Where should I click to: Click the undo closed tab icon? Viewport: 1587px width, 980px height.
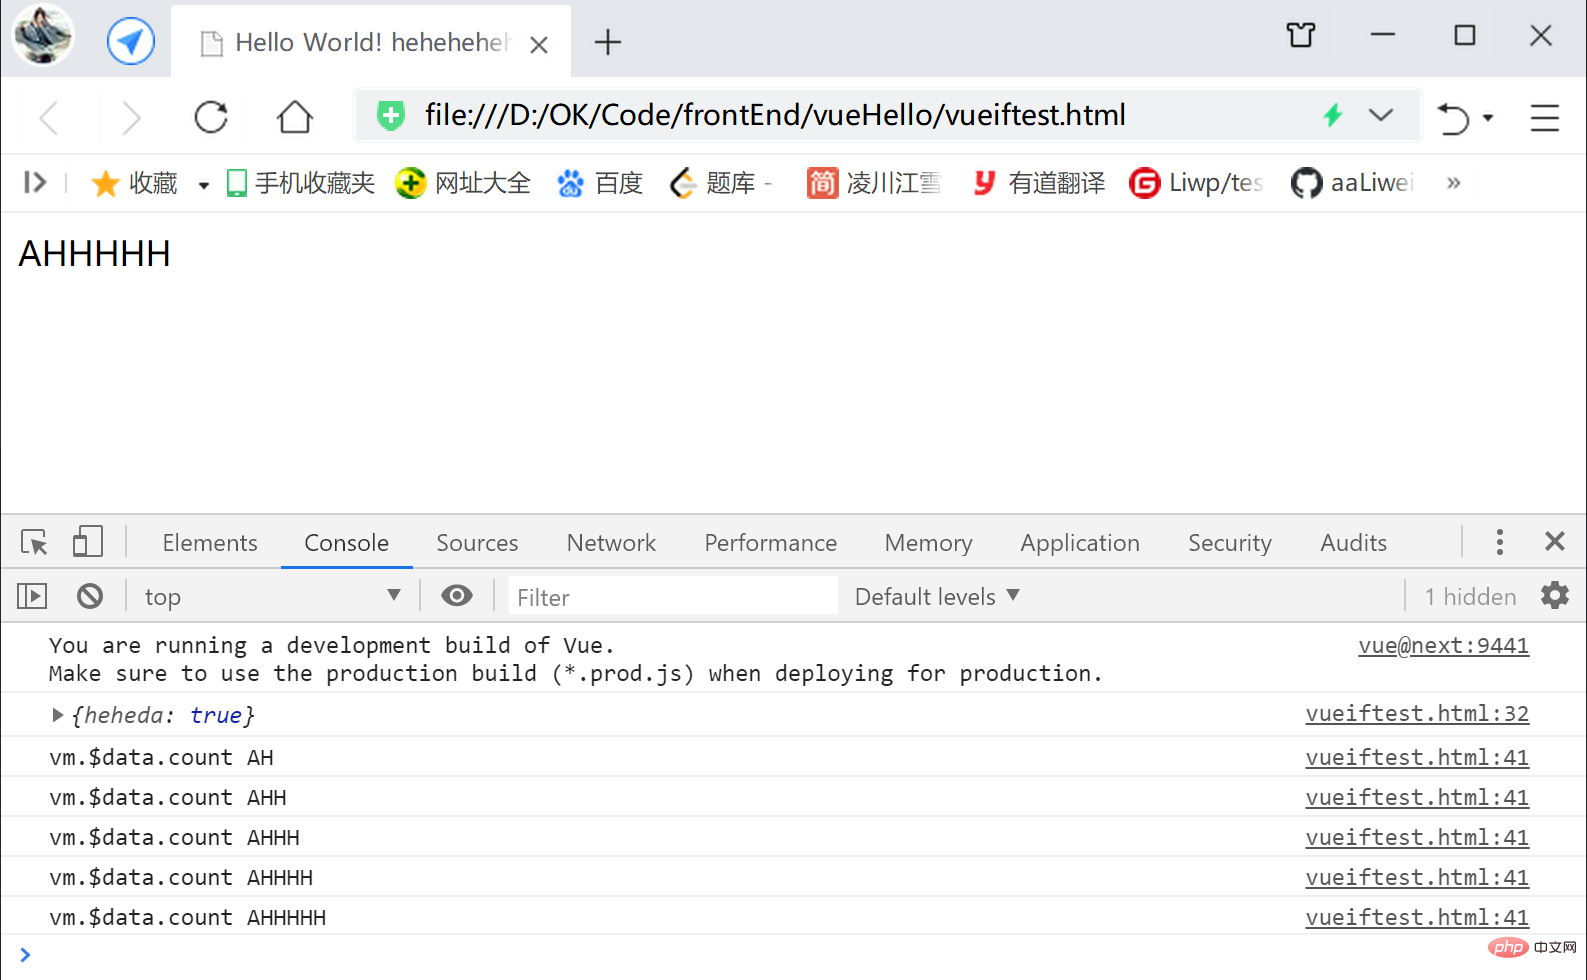pos(1453,118)
